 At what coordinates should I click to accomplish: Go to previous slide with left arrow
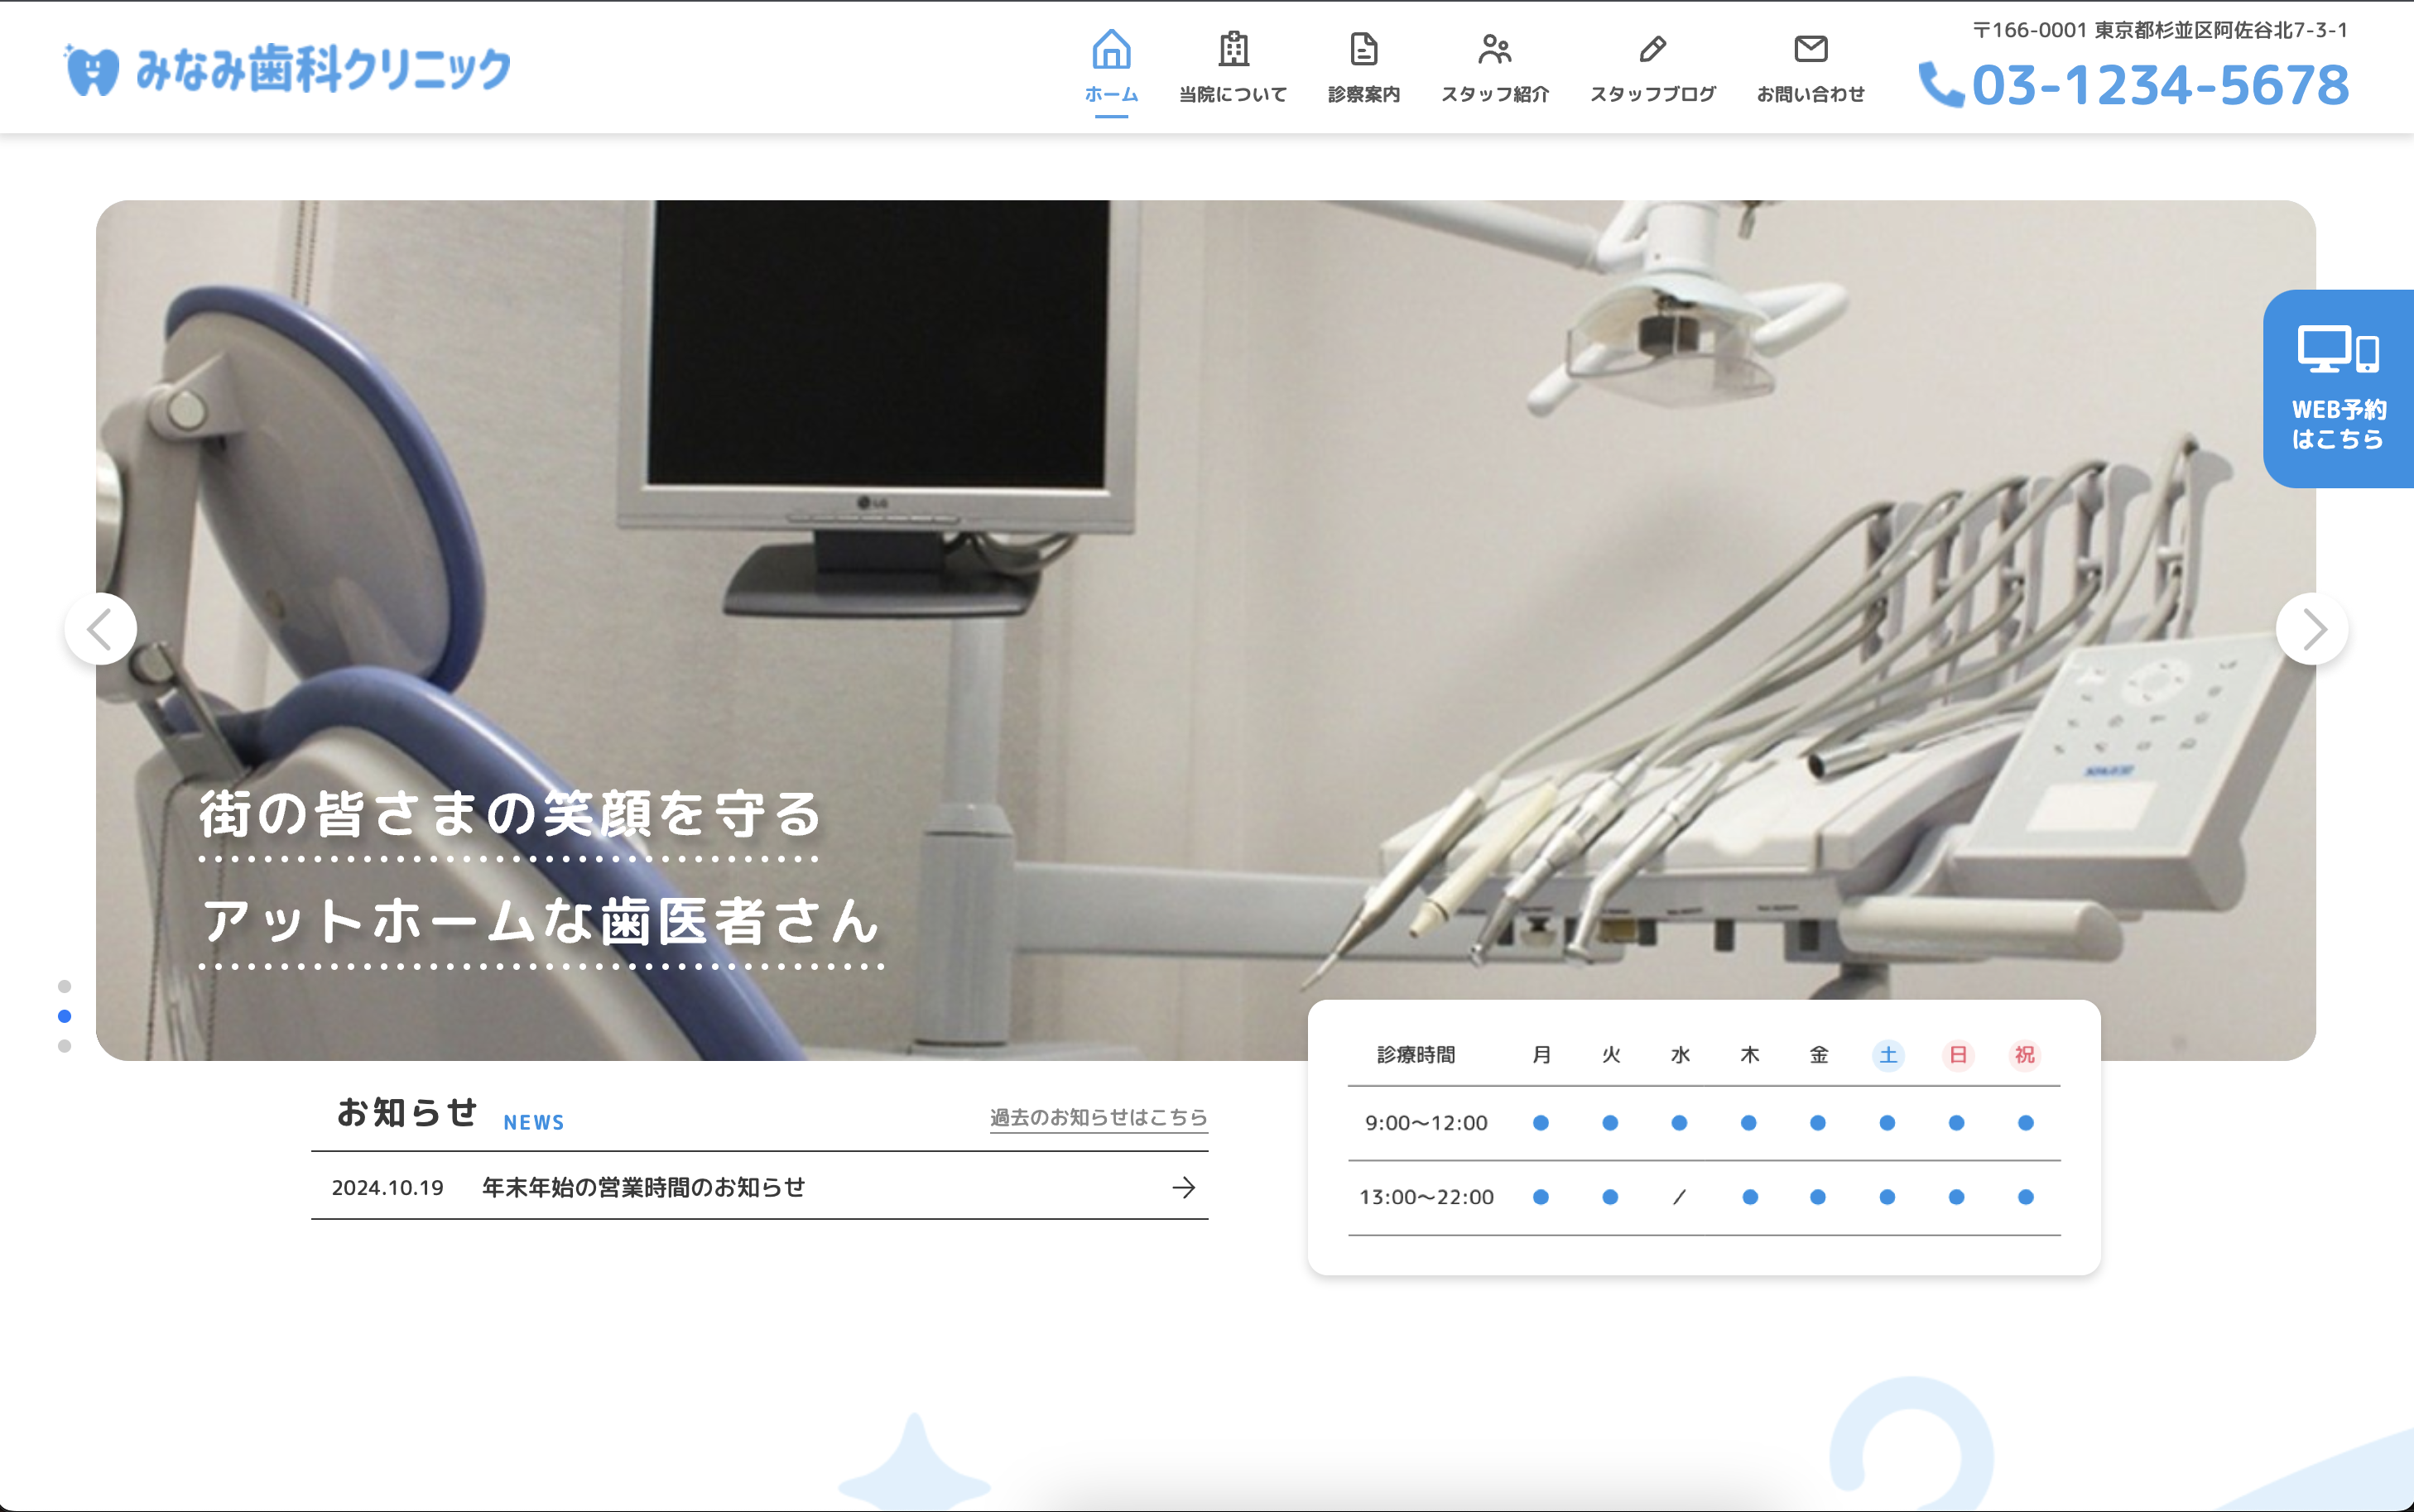(x=101, y=629)
